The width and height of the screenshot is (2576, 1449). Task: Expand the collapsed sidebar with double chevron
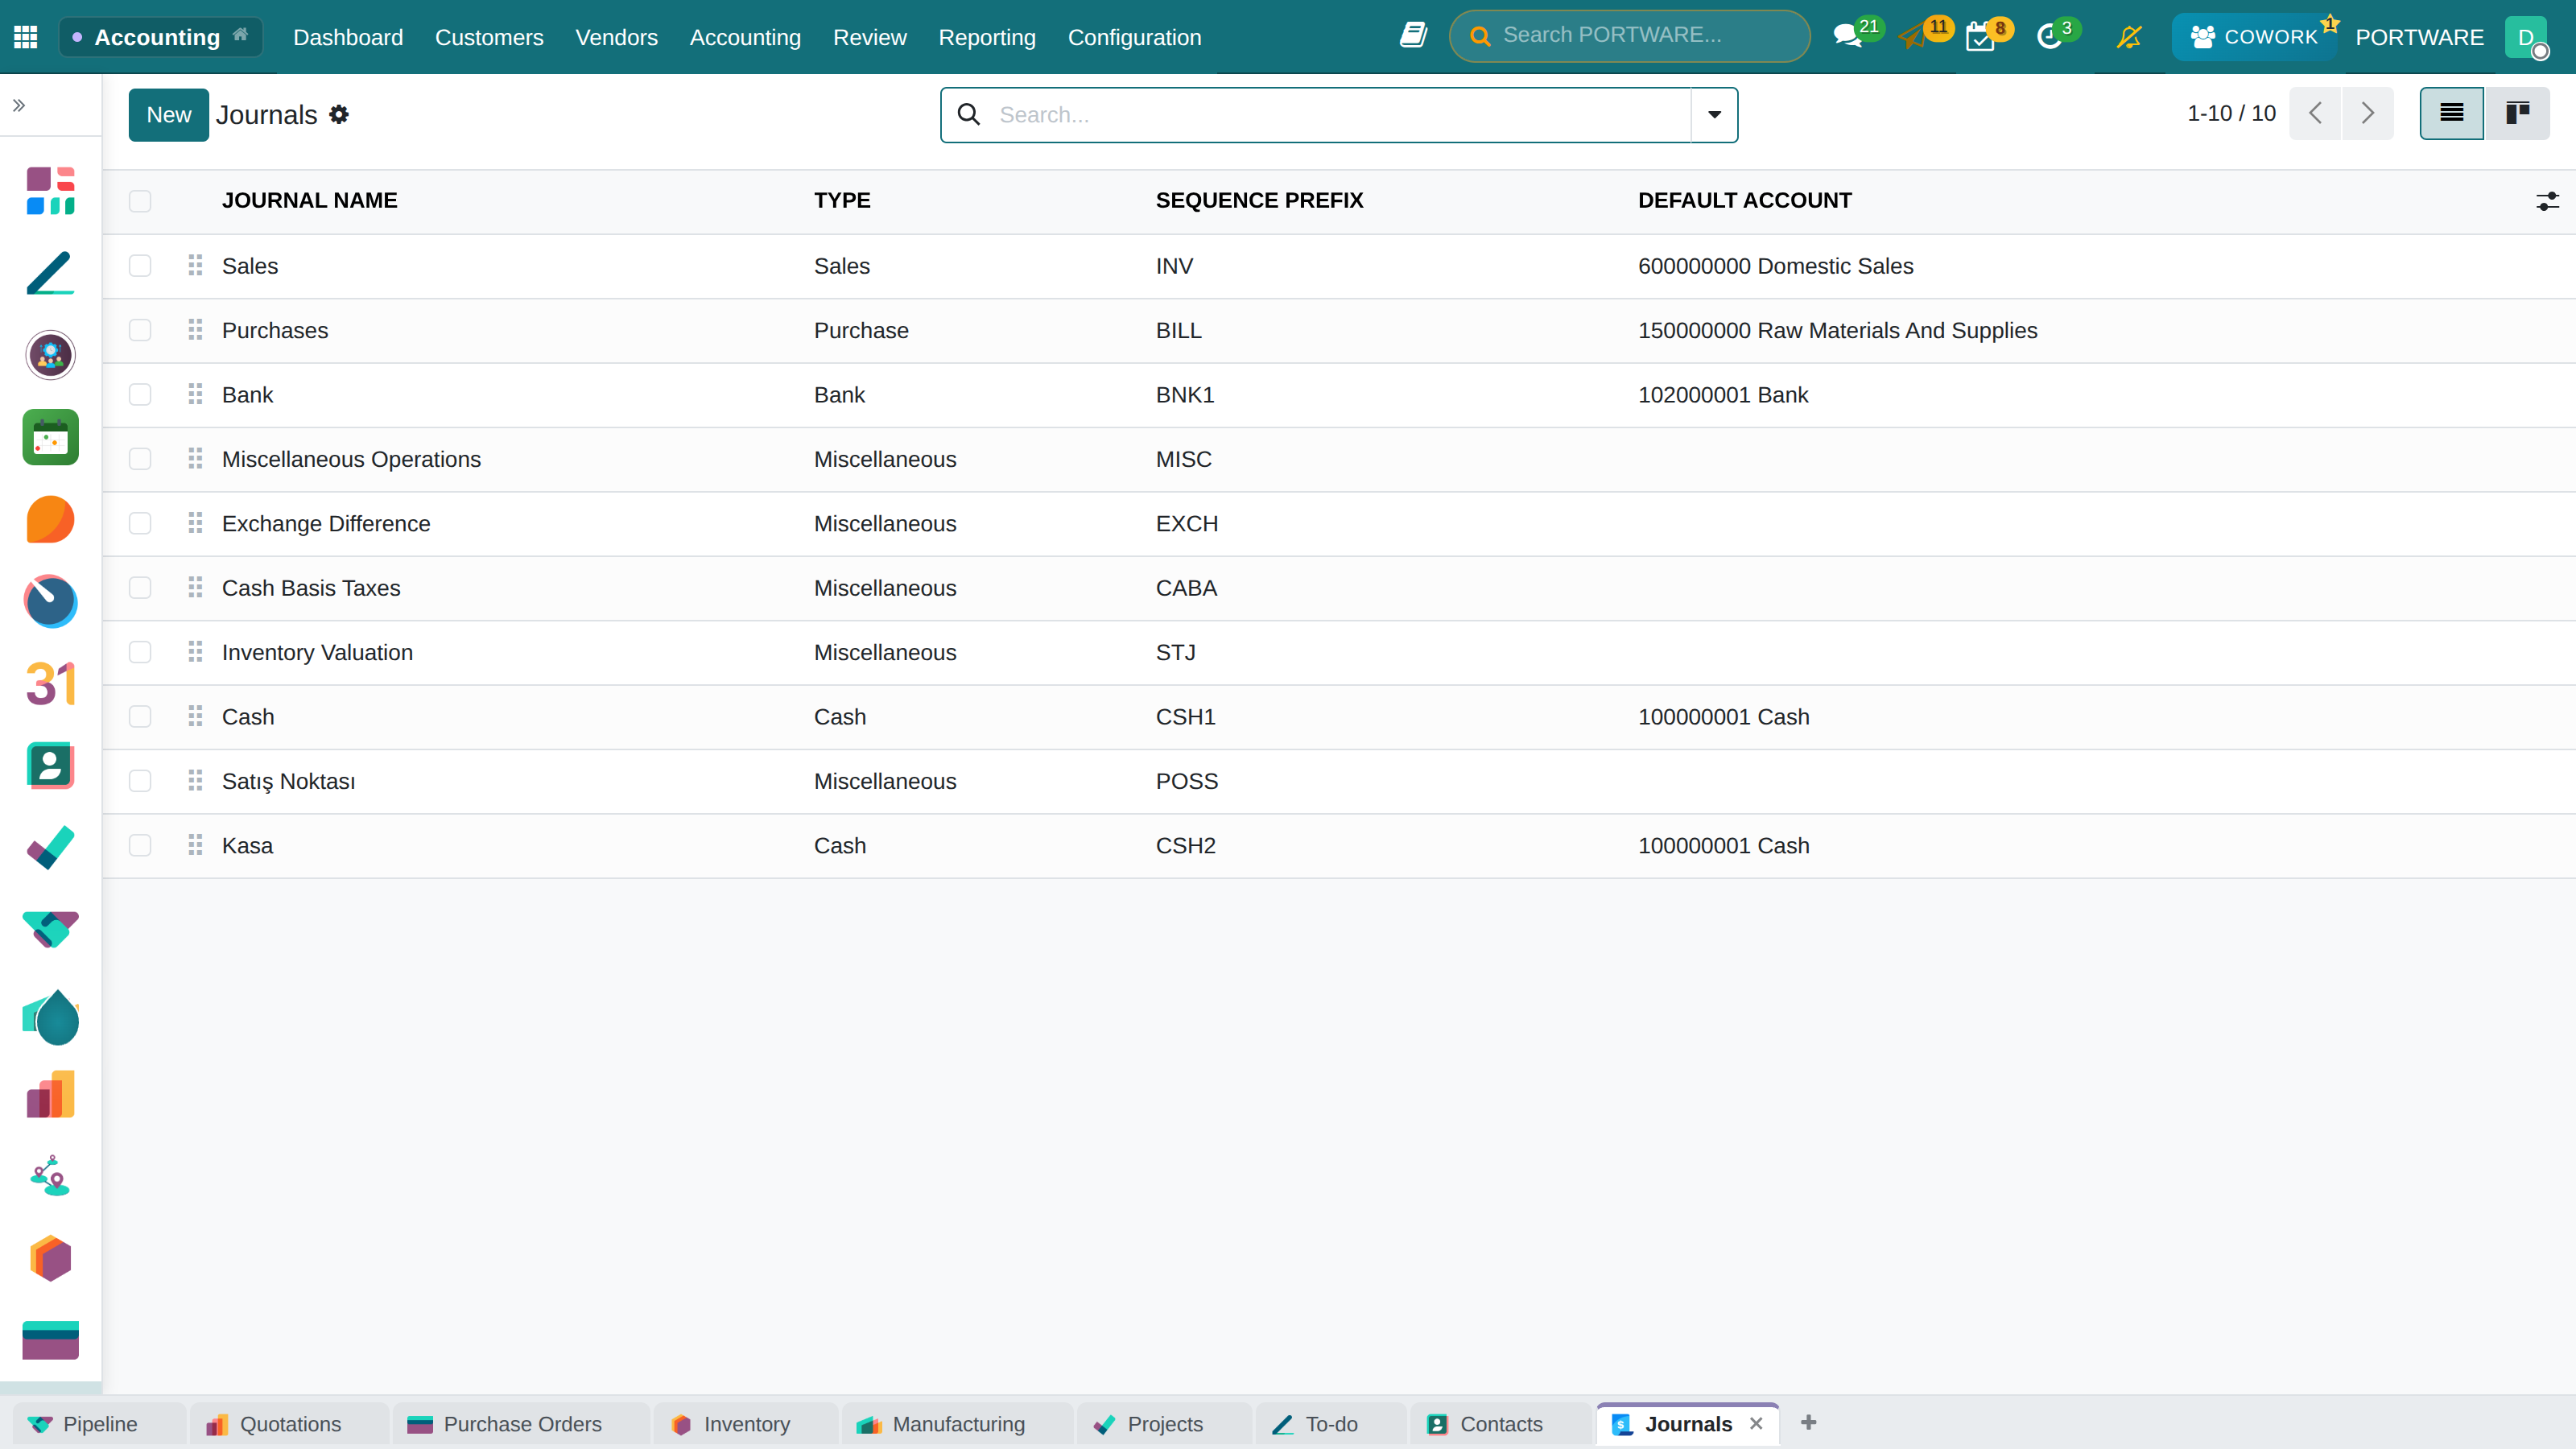point(19,105)
